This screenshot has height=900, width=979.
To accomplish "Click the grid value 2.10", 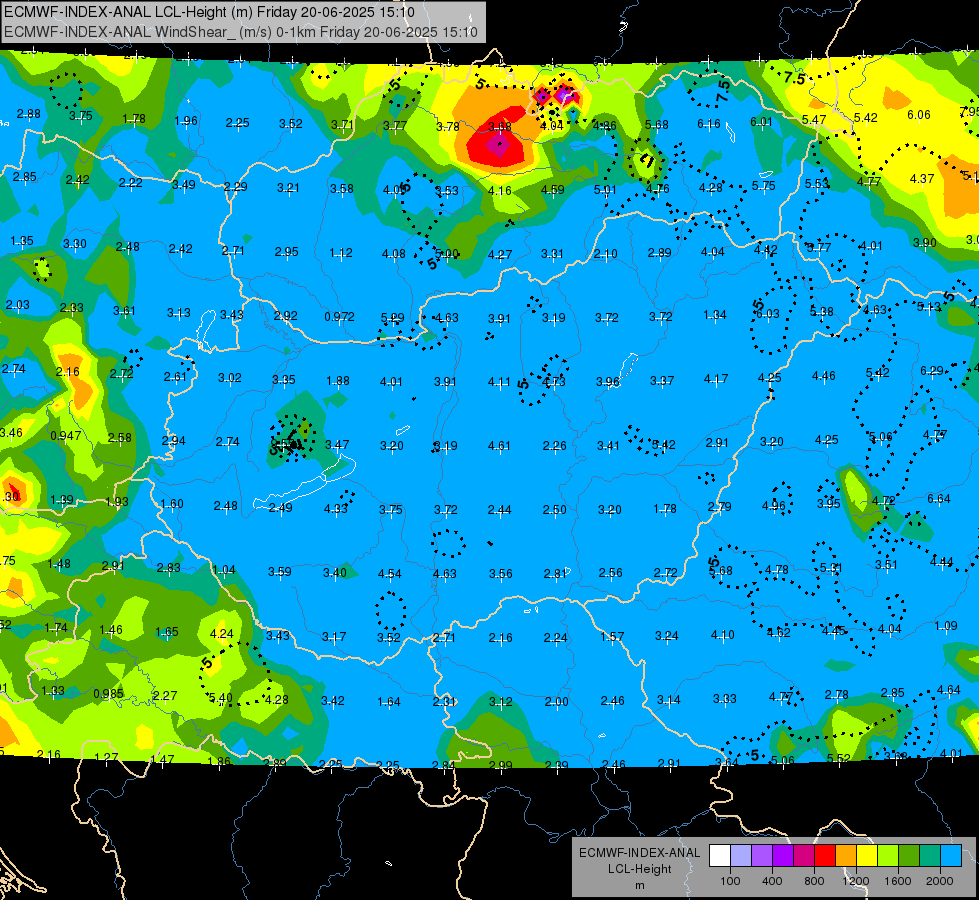I will (x=605, y=254).
